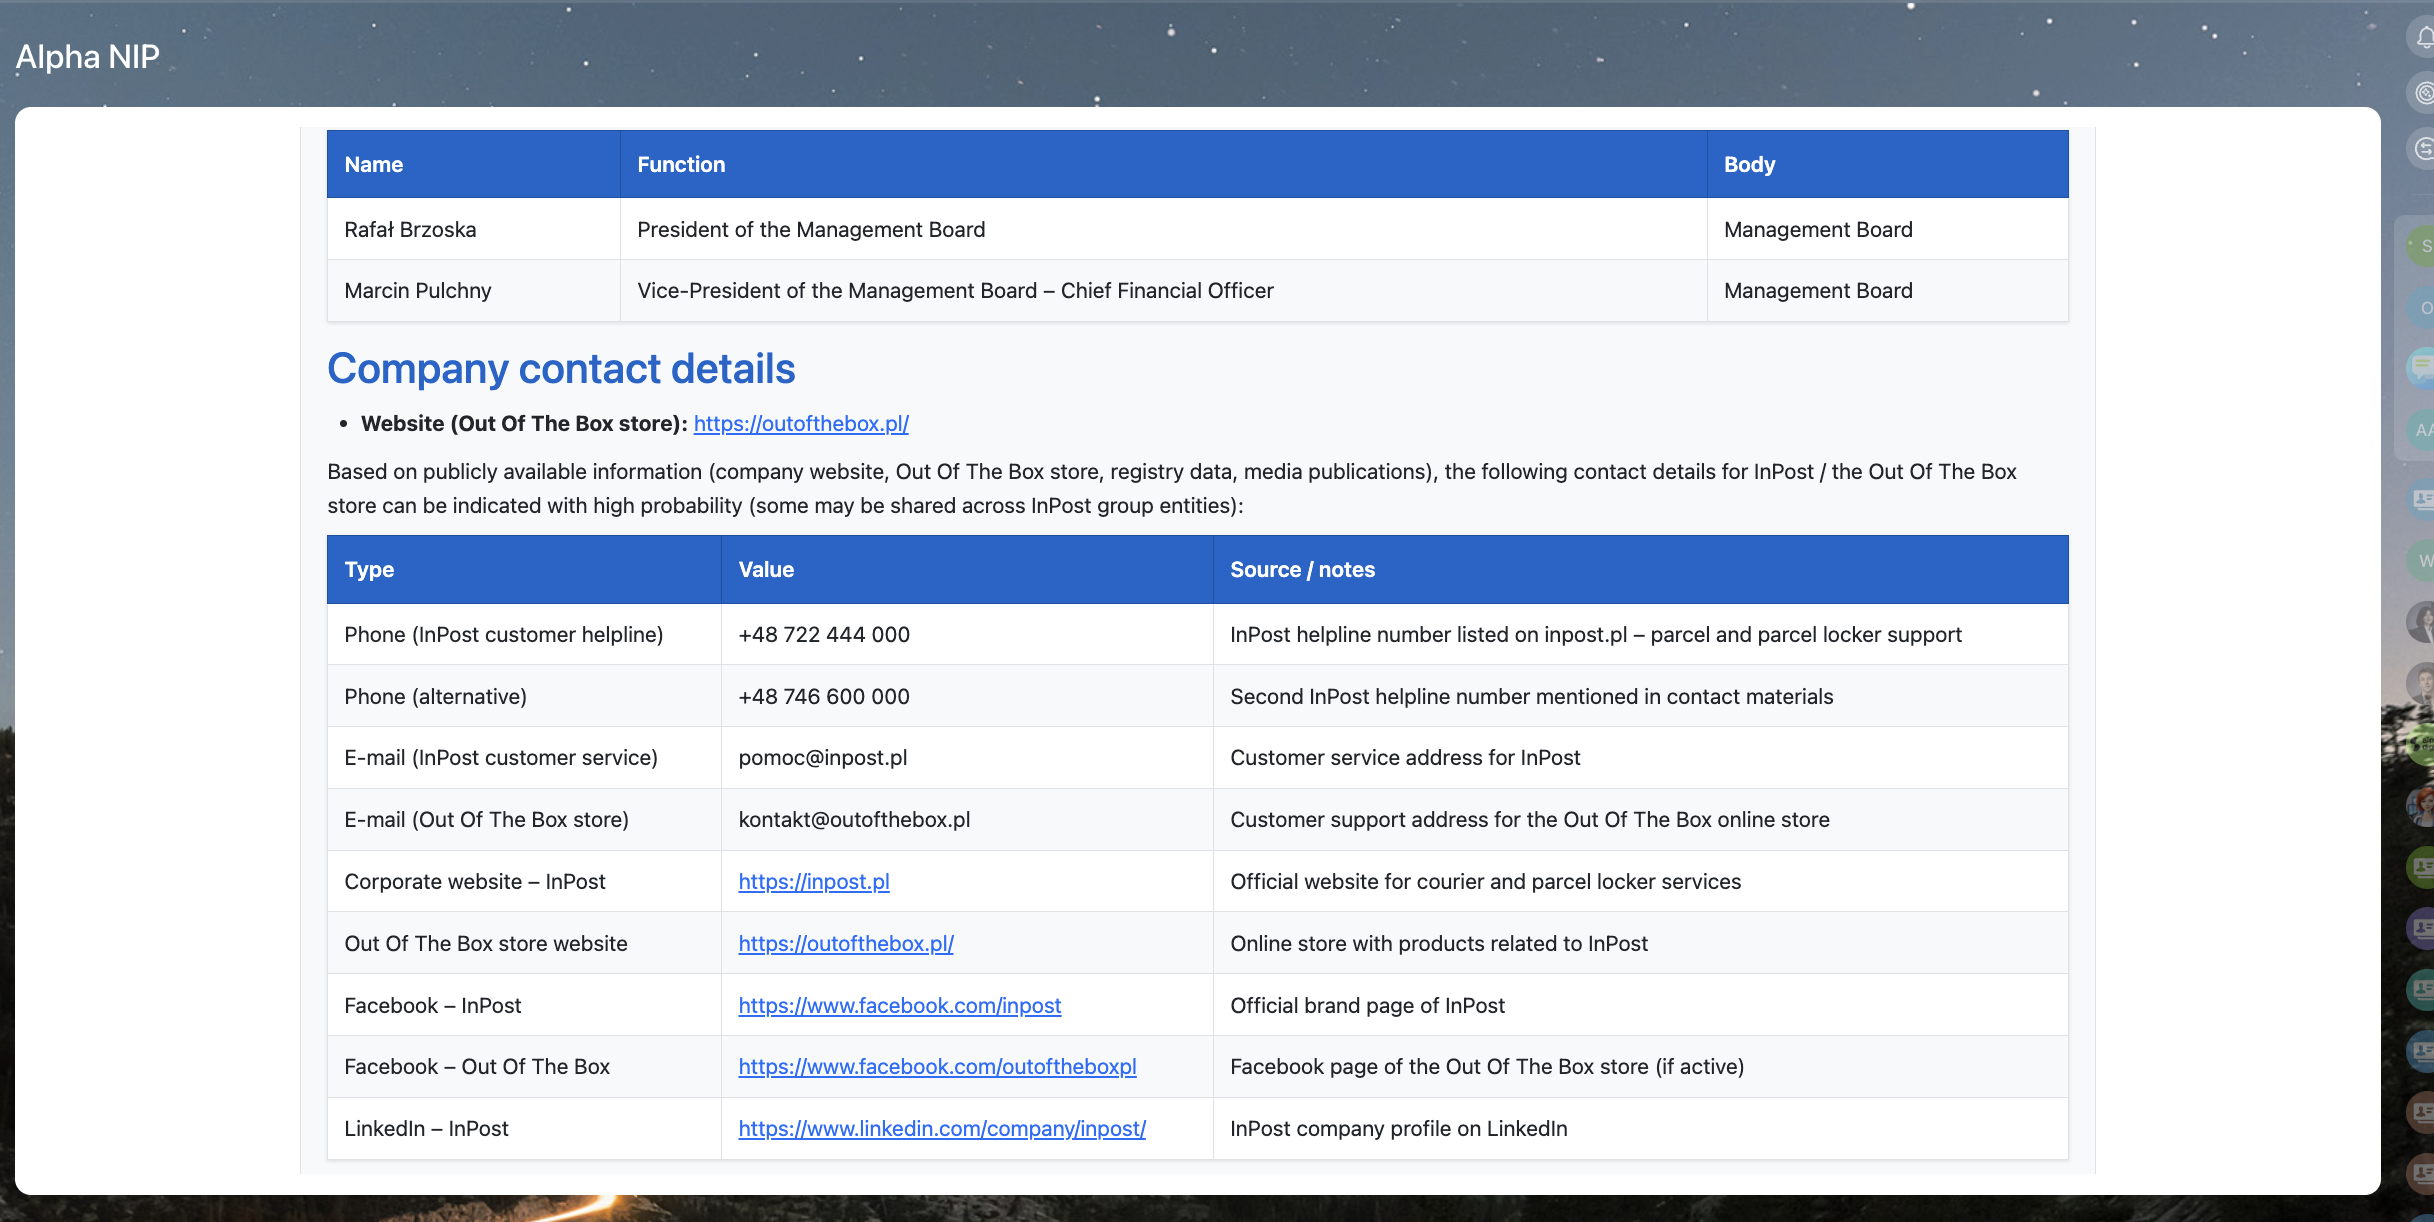Open the notifications bell icon
The image size is (2434, 1222).
point(2423,38)
